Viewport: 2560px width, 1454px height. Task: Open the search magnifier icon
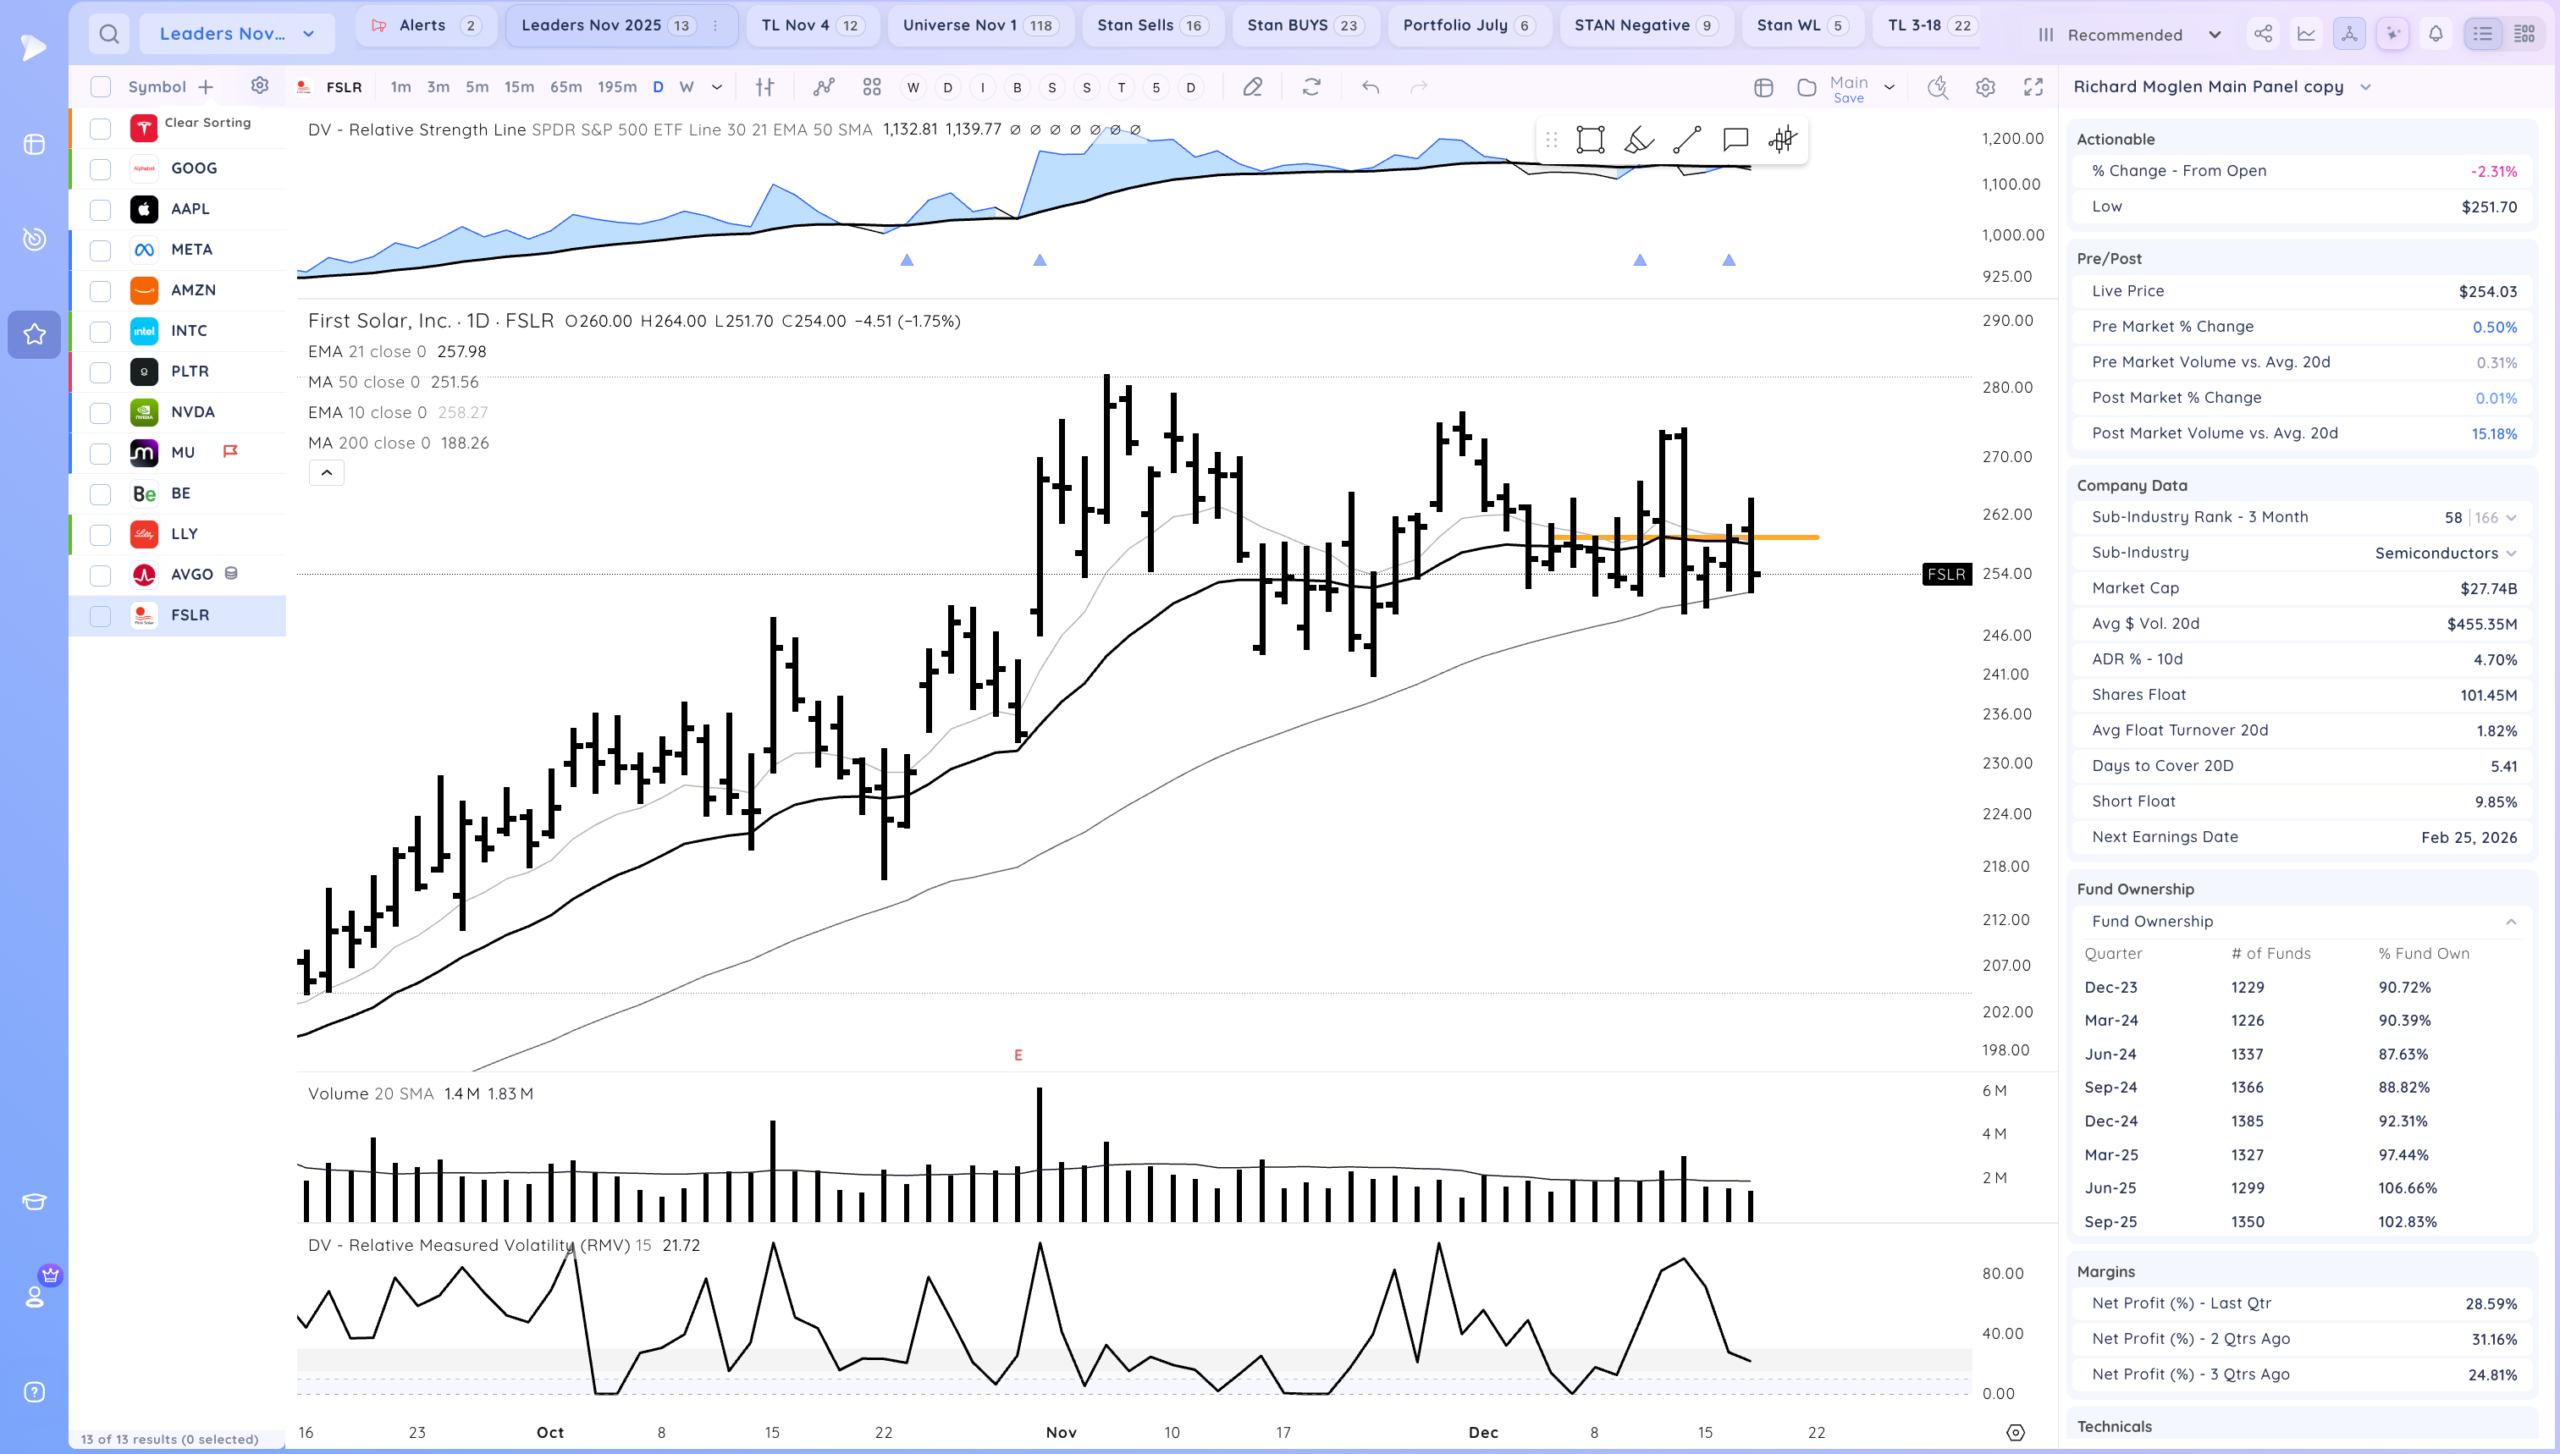pos(109,34)
